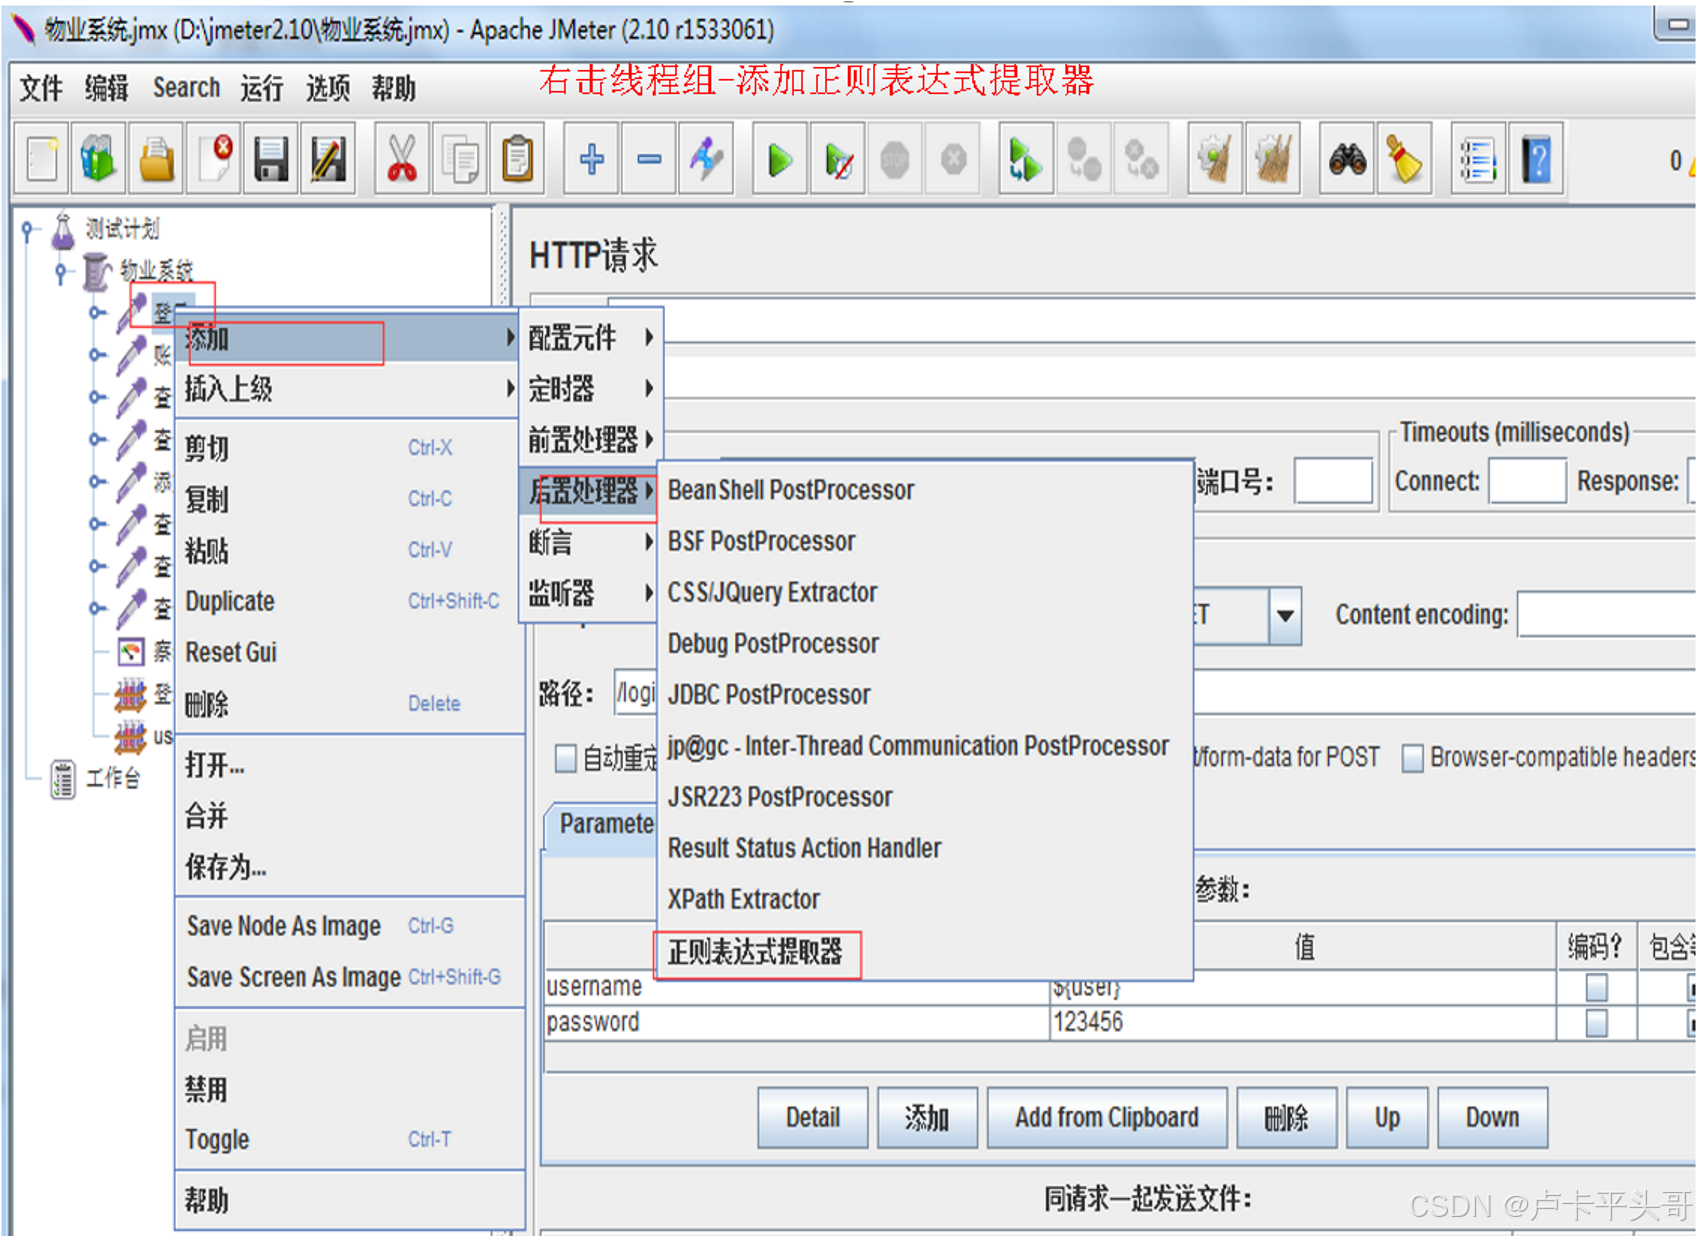
Task: Click the Cut scissors icon
Action: [402, 159]
